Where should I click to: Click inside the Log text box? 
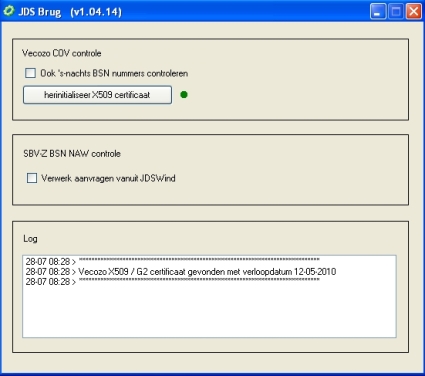(x=209, y=297)
